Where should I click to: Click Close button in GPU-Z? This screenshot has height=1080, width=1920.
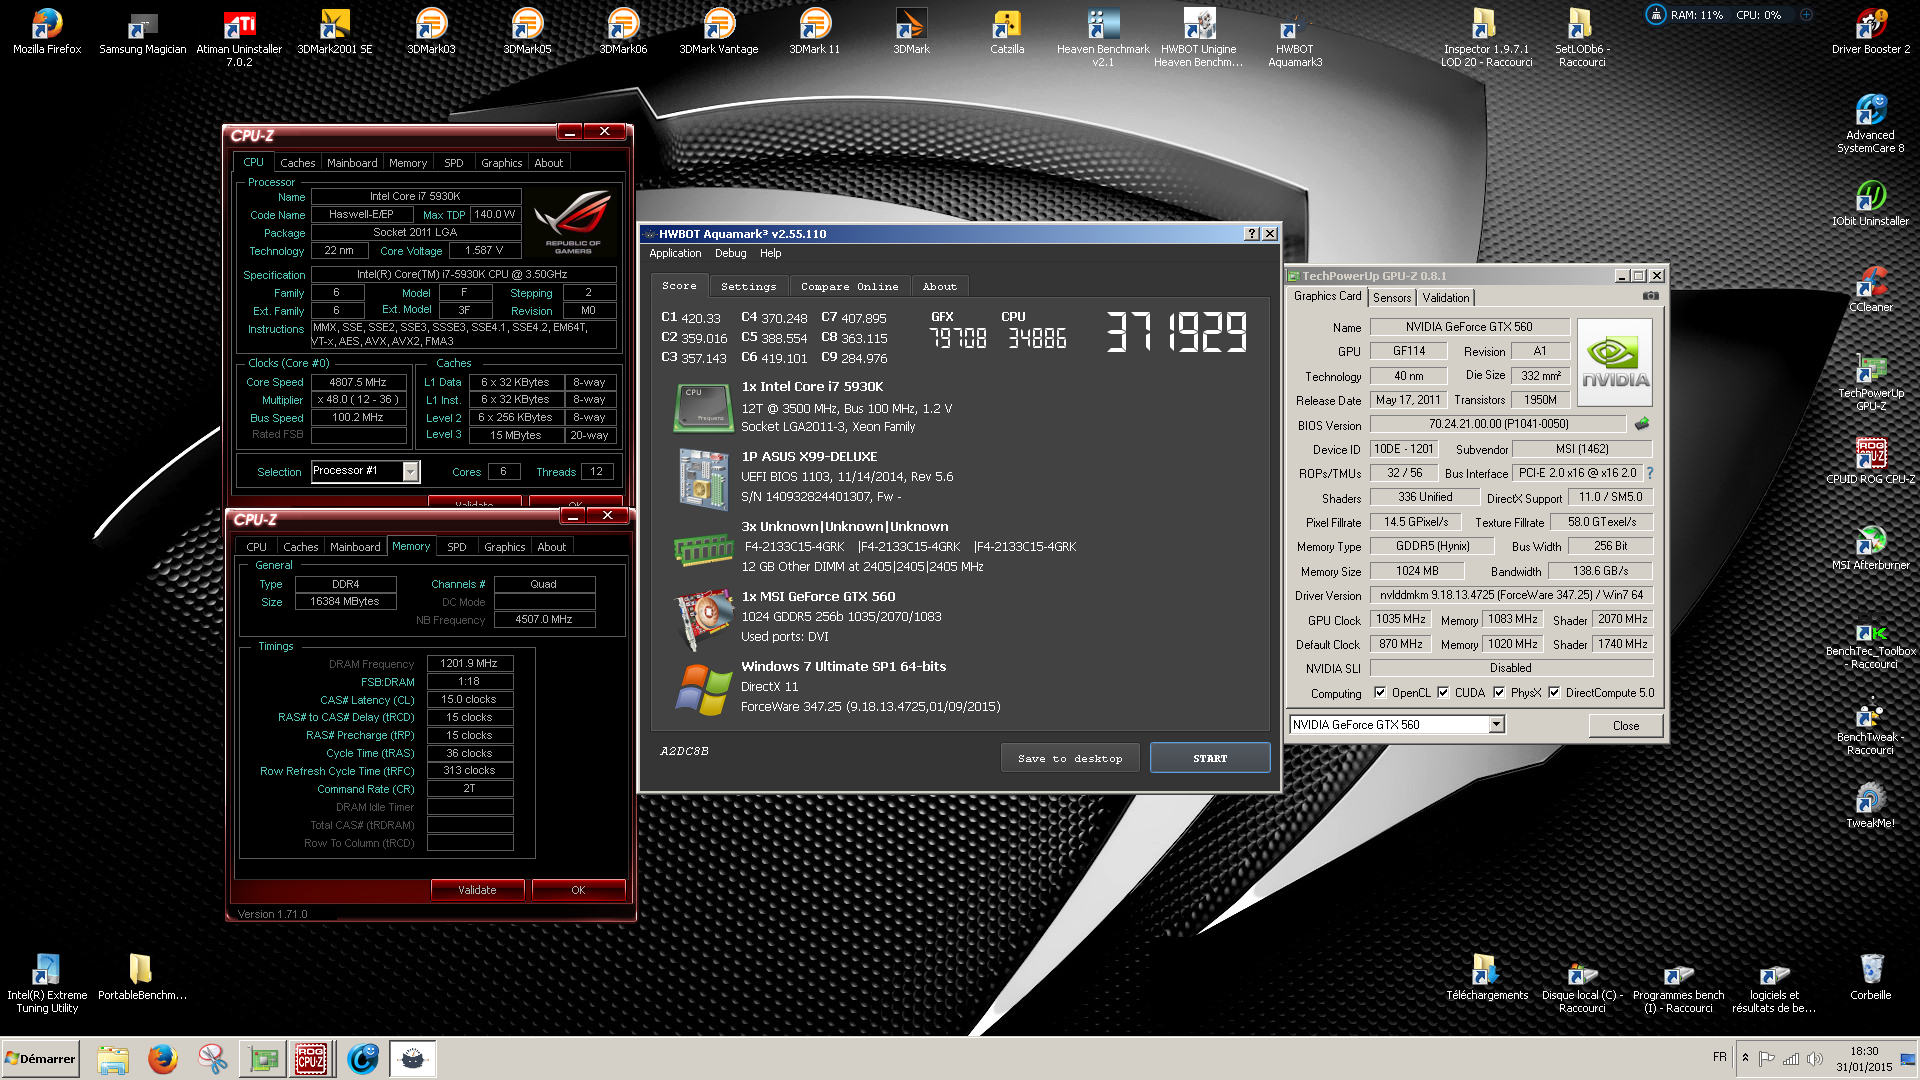point(1625,726)
